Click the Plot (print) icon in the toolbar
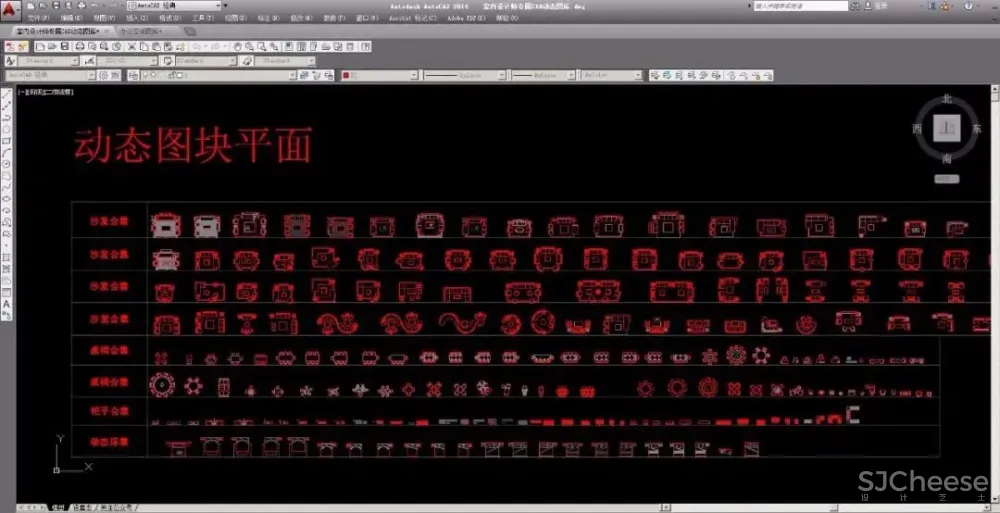1000x513 pixels. 78,47
